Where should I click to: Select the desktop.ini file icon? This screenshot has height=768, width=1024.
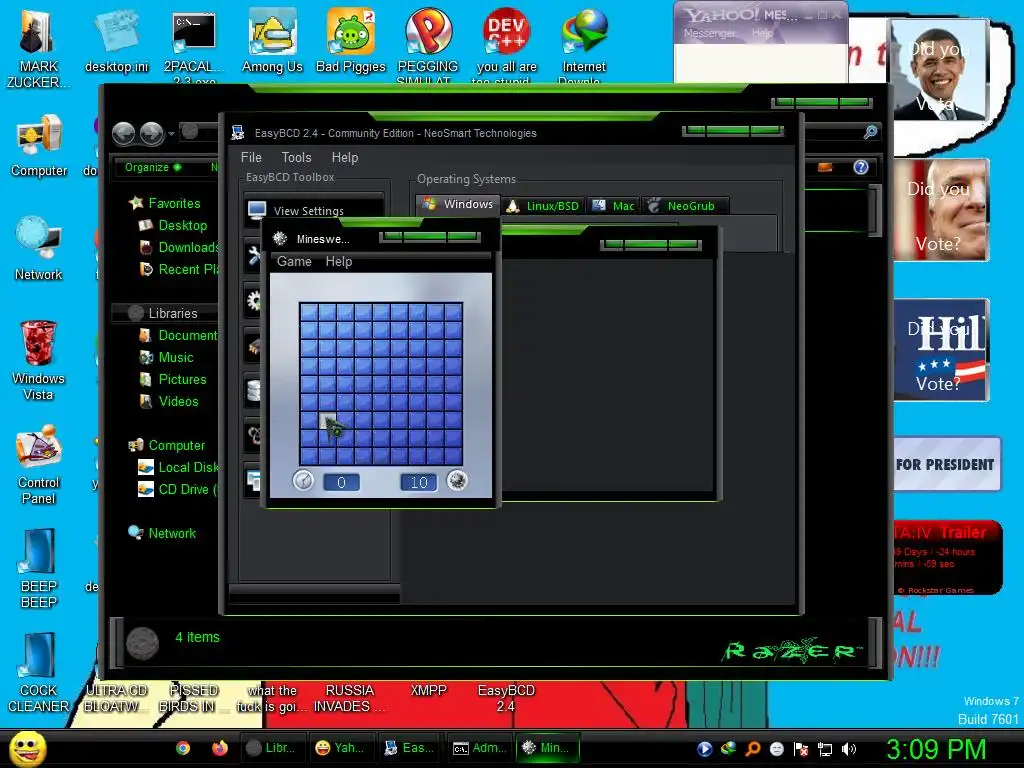coord(117,40)
